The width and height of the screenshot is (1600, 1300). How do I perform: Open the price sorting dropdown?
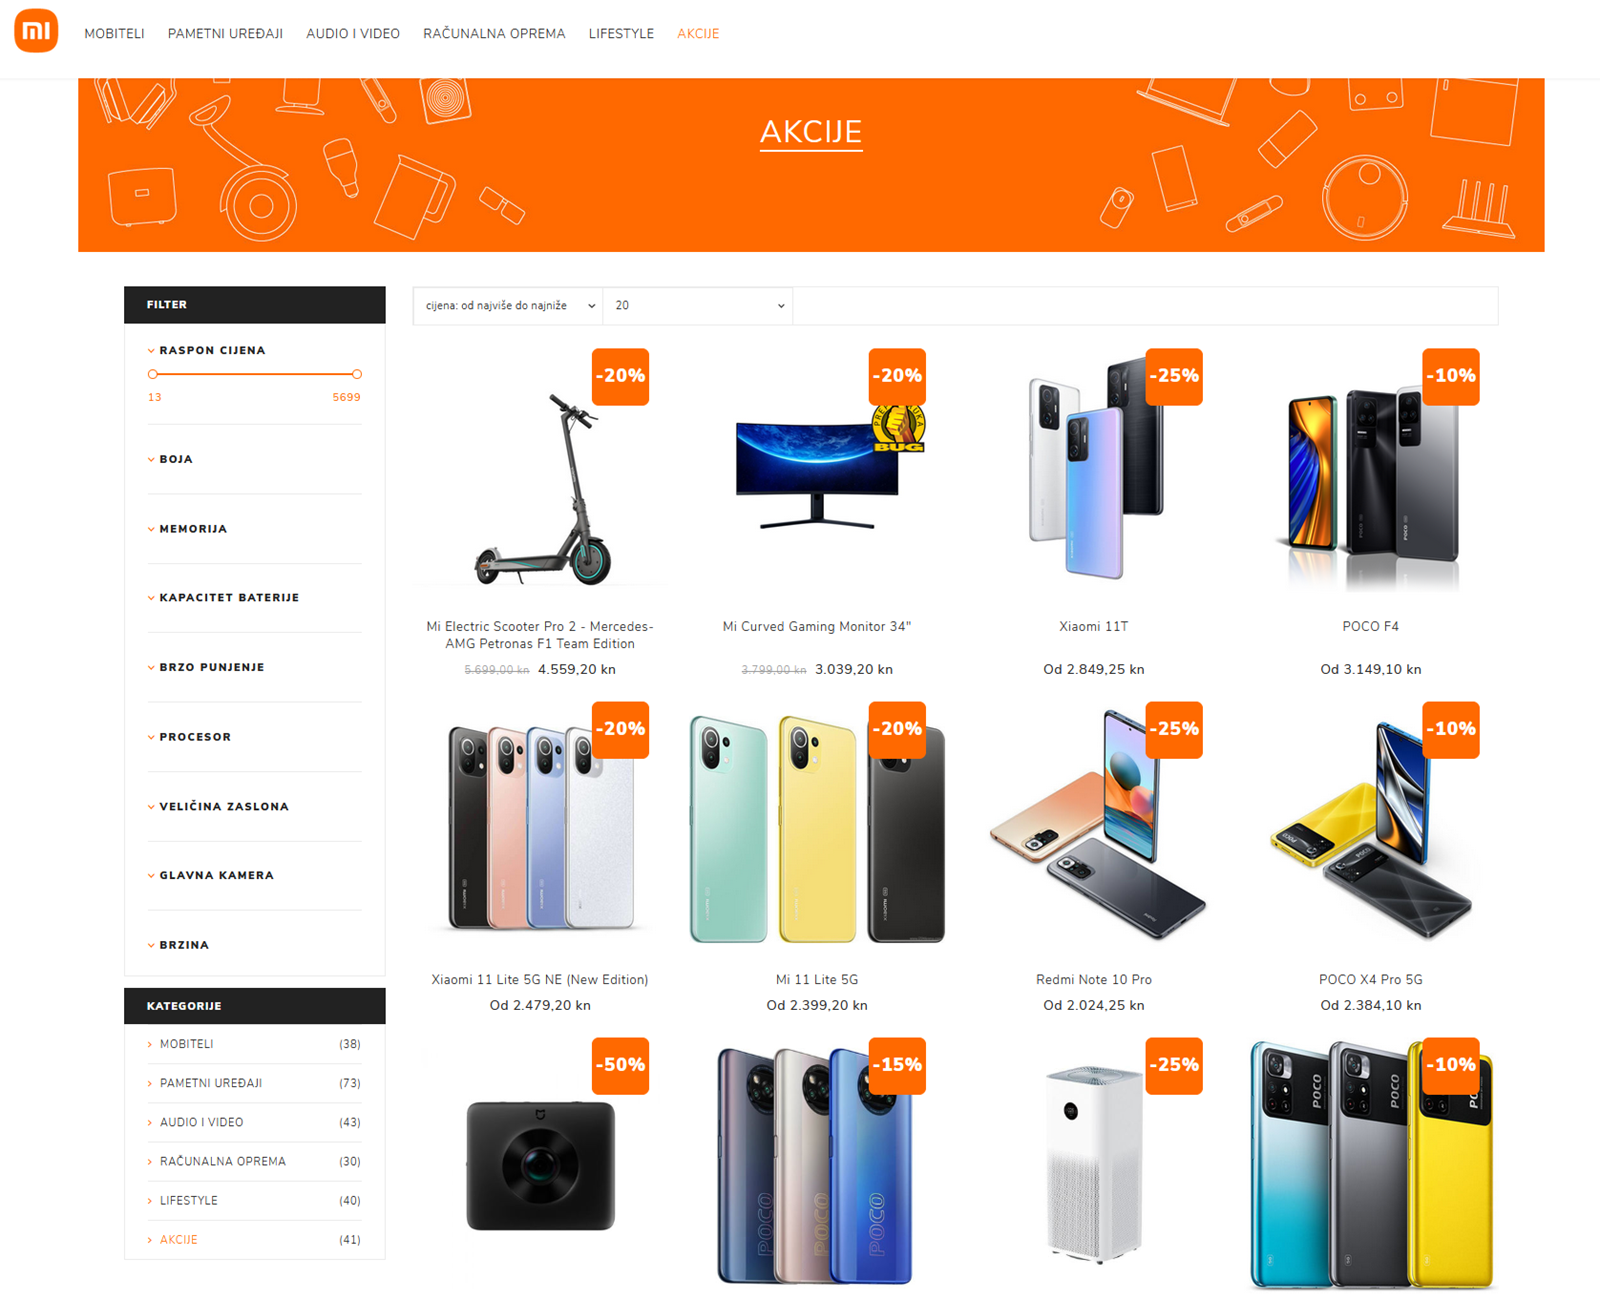tap(508, 306)
